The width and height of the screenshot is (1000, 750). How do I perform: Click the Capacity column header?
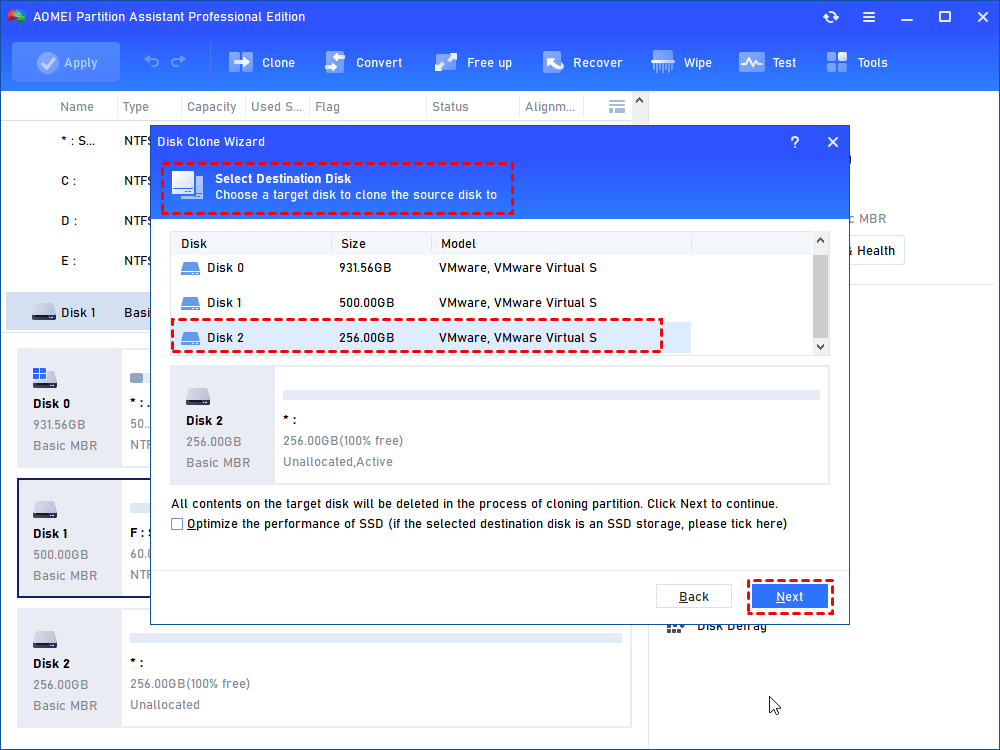pyautogui.click(x=212, y=107)
